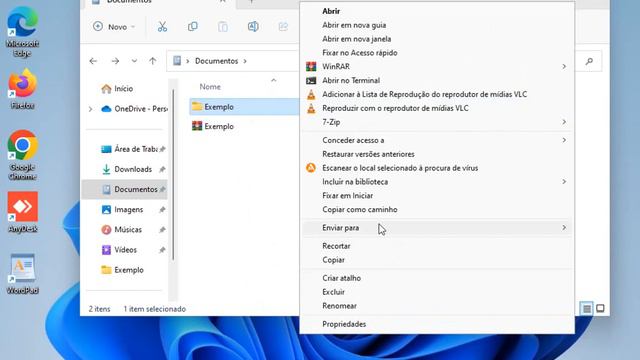Unpin Vídeos using its pin icon

point(162,250)
